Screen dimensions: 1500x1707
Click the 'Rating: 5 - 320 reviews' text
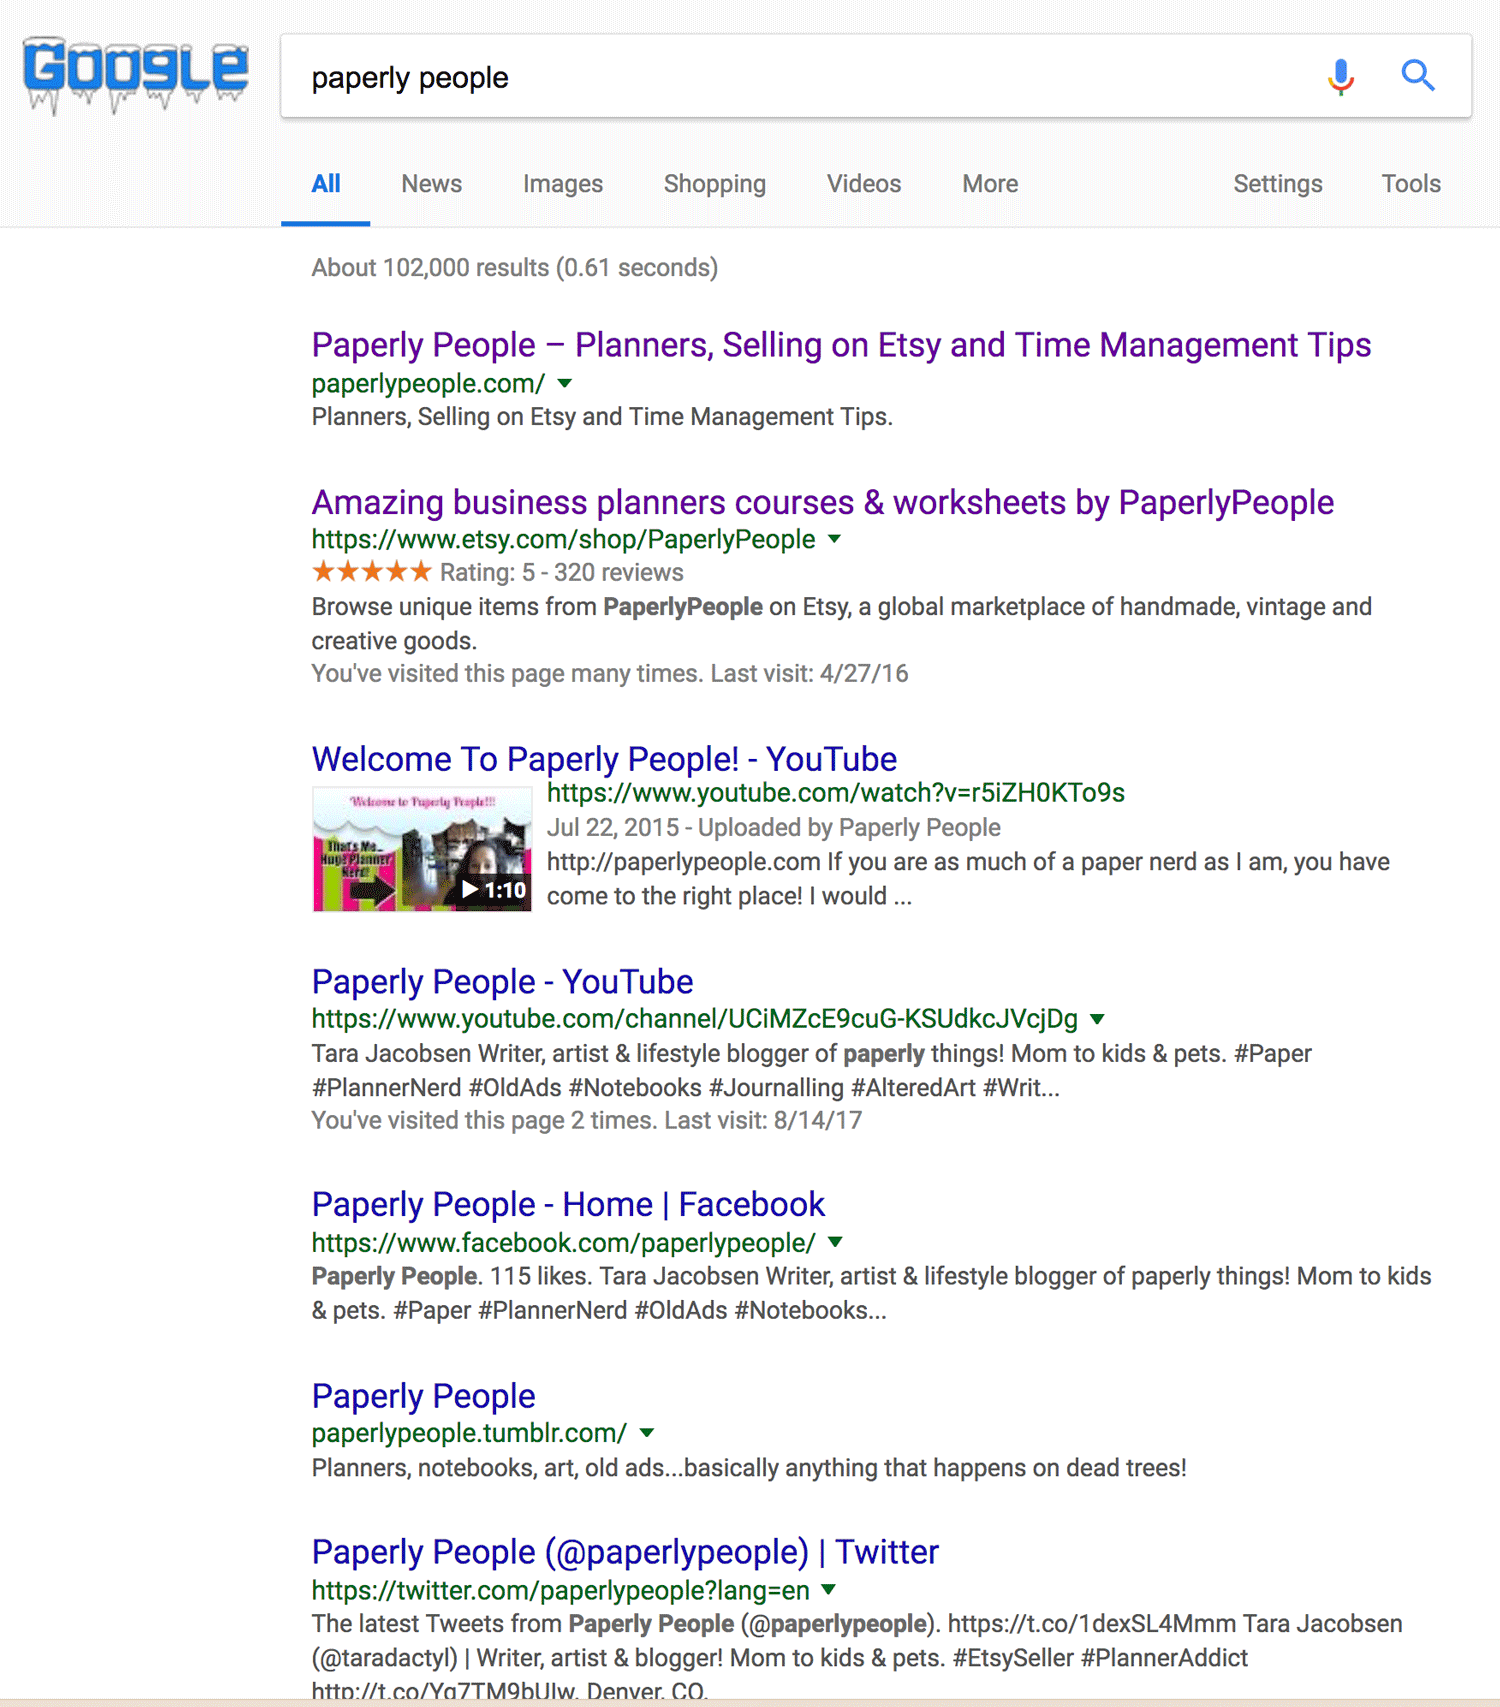[562, 573]
